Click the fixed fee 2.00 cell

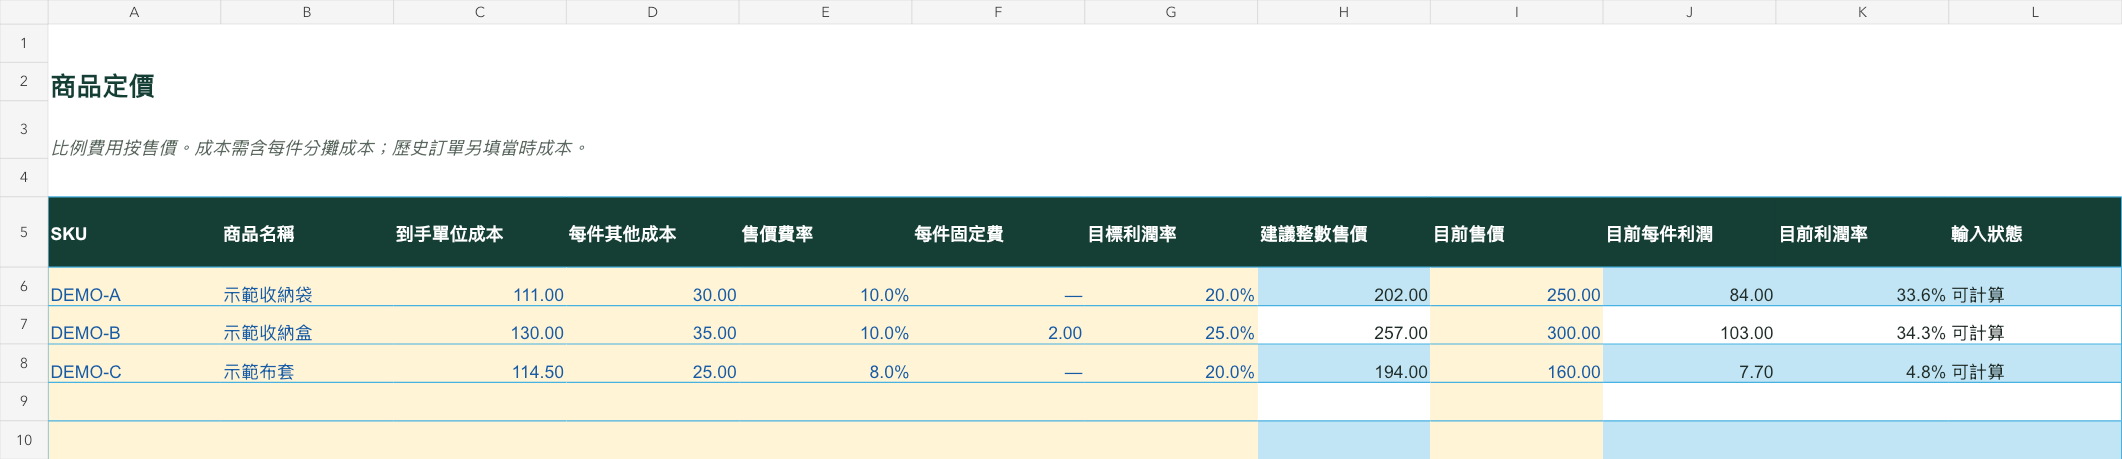998,325
